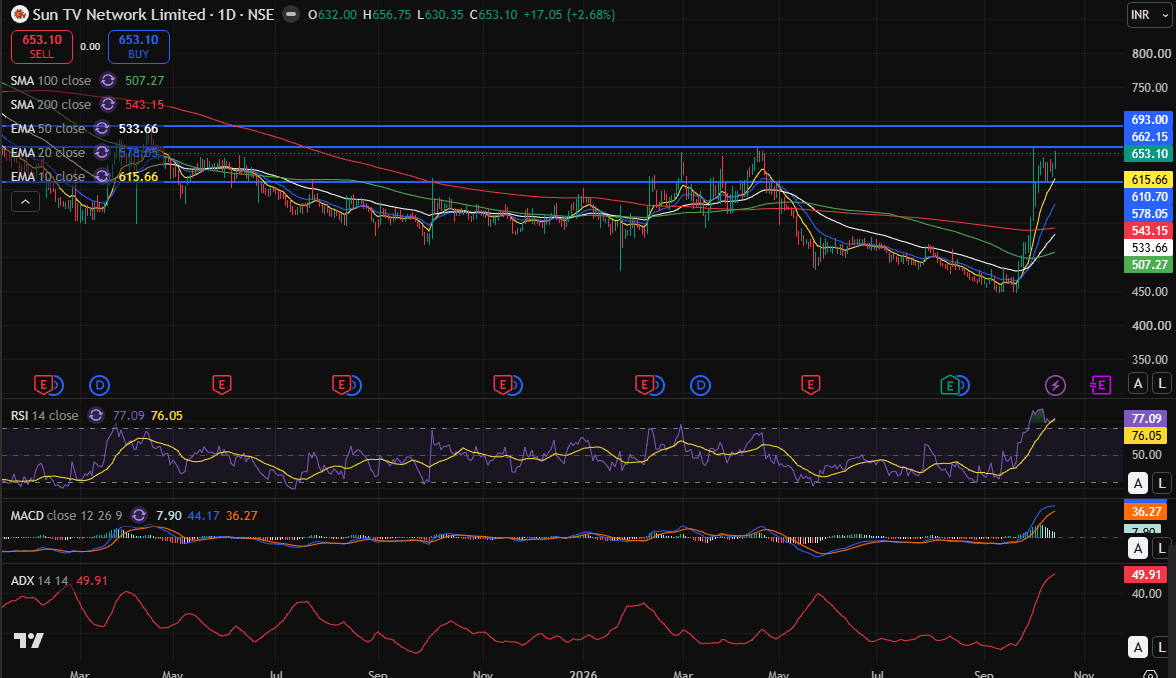Viewport: 1176px width, 678px height.
Task: Open the leftmost standalone blue D dividend marker
Action: click(100, 386)
